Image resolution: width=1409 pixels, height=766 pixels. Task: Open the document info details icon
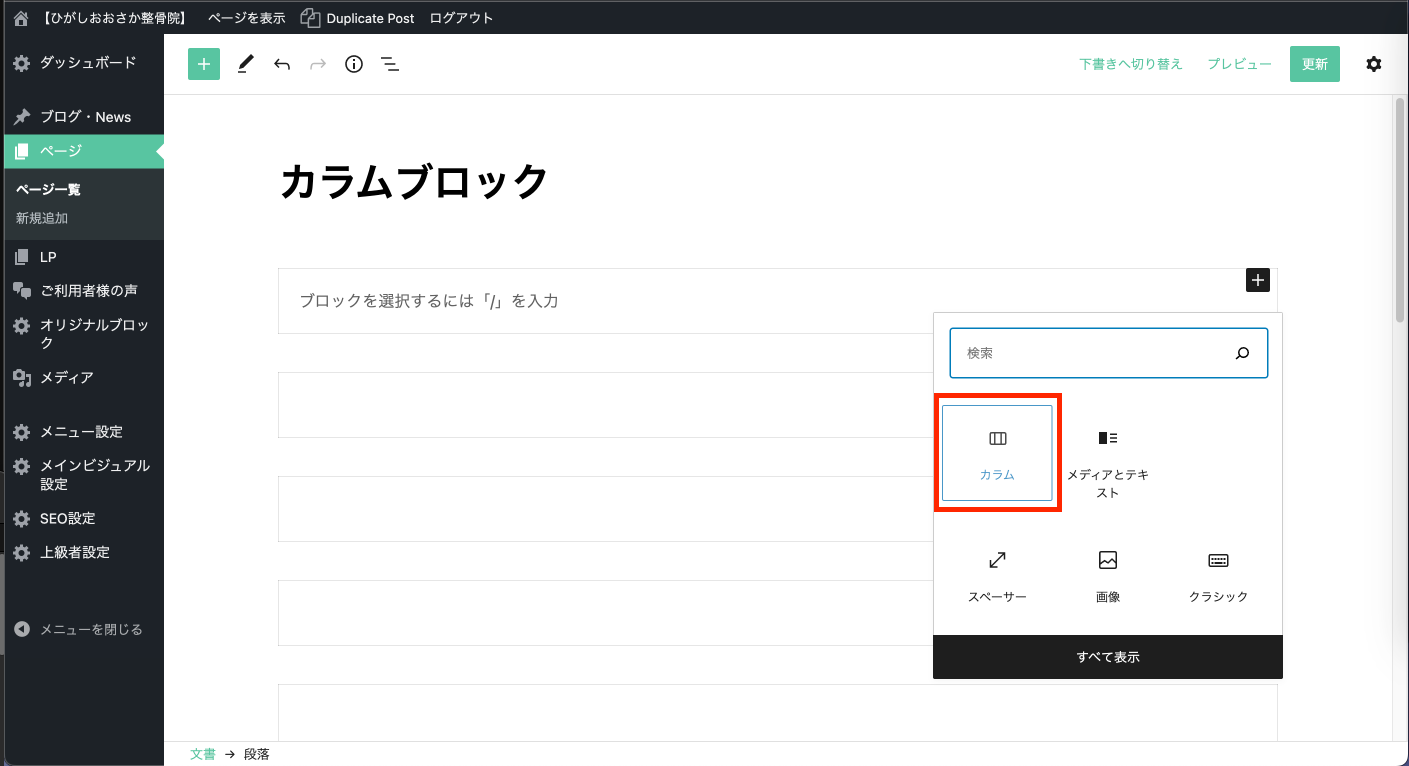point(354,64)
